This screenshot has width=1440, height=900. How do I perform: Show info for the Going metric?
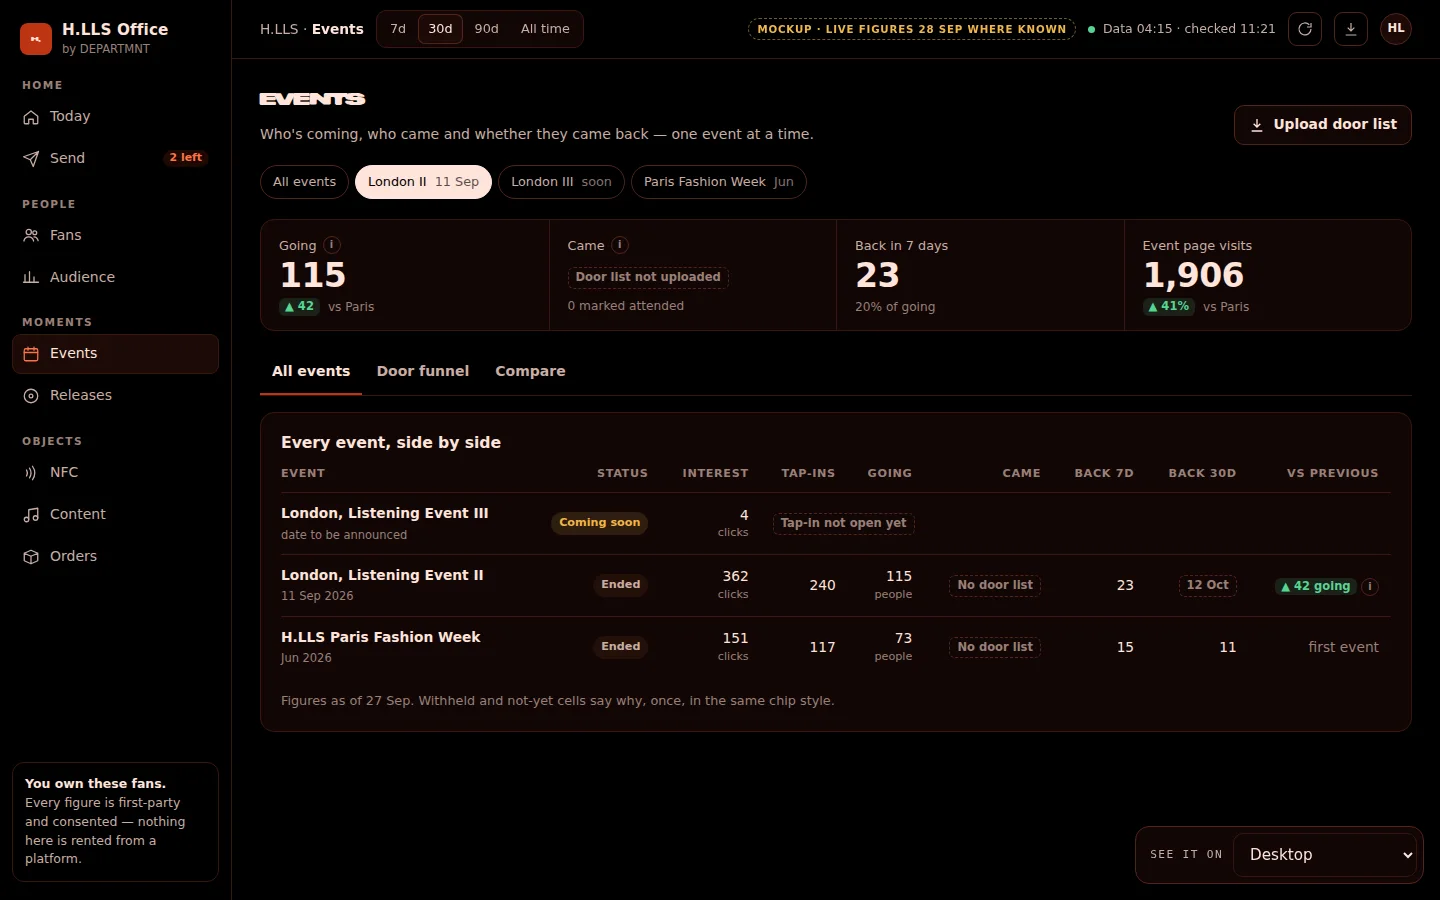click(x=332, y=245)
